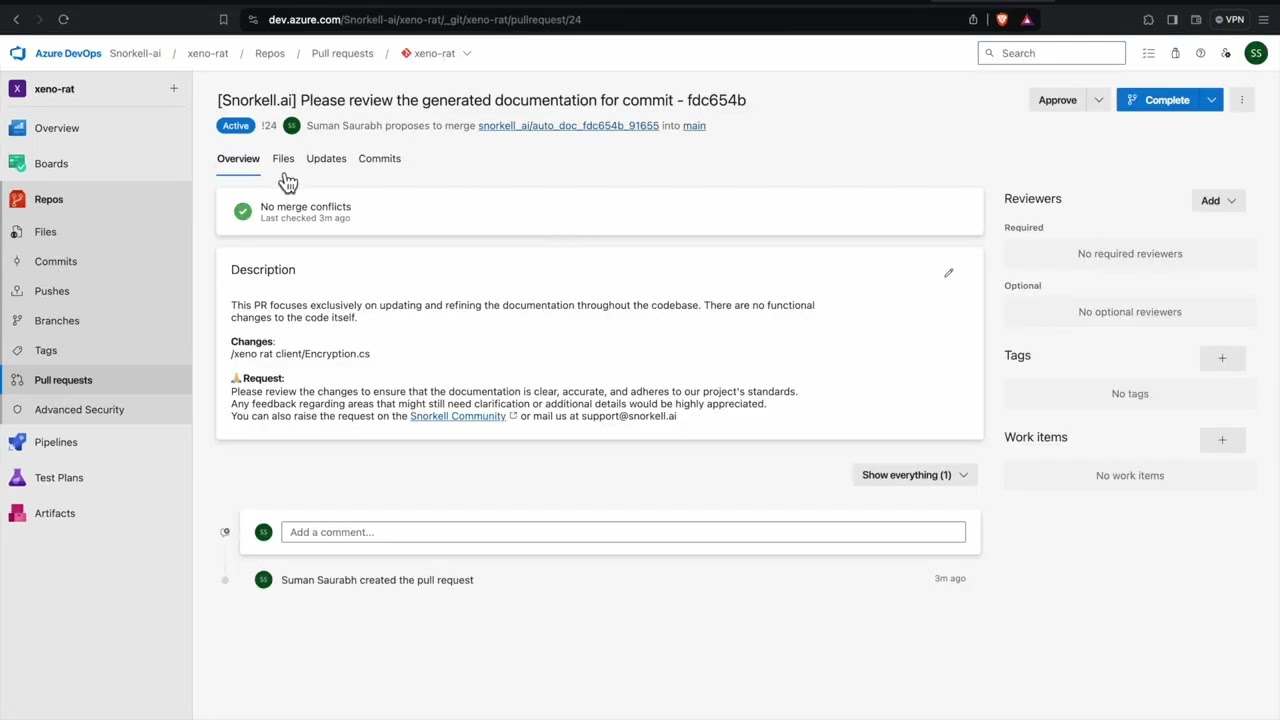Switch to the Commits tab

click(379, 159)
